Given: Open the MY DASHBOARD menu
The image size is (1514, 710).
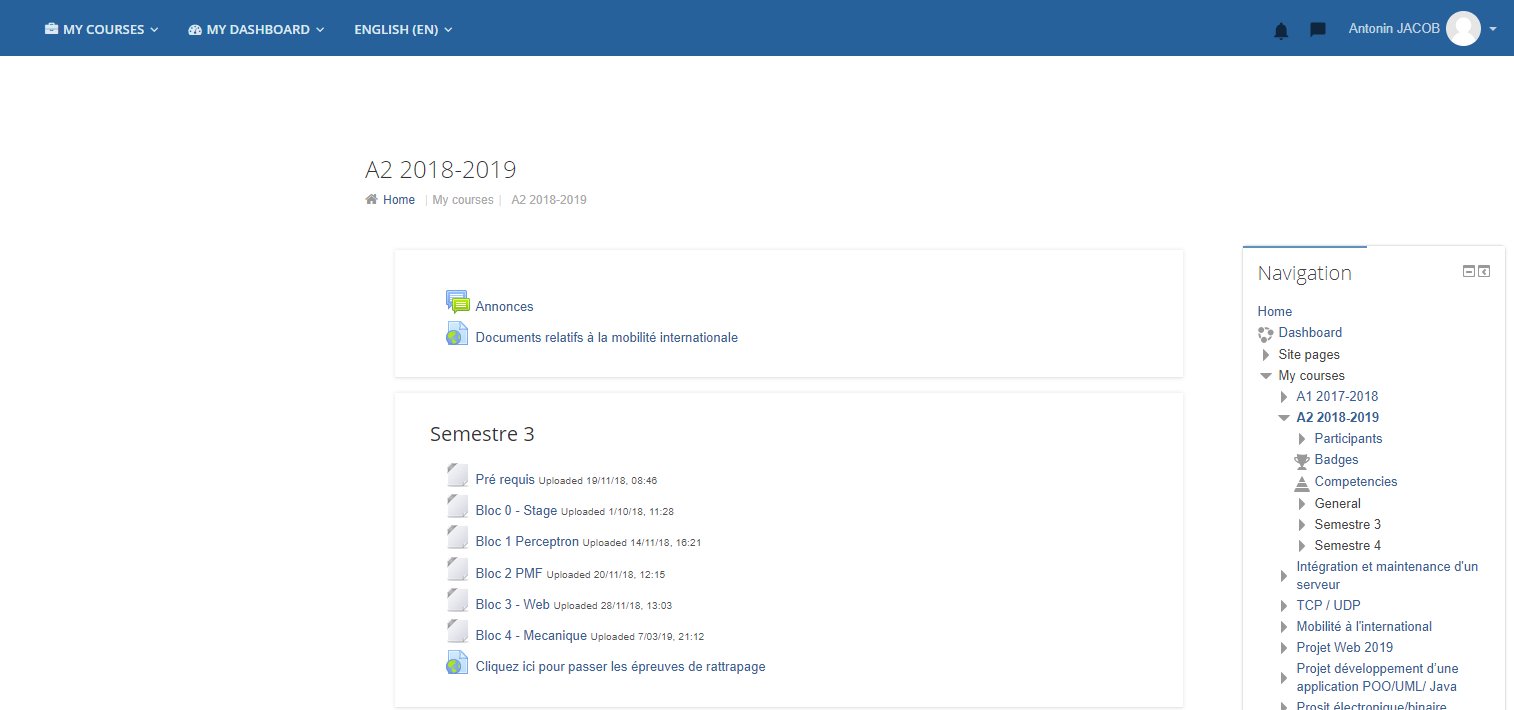Looking at the screenshot, I should [255, 29].
